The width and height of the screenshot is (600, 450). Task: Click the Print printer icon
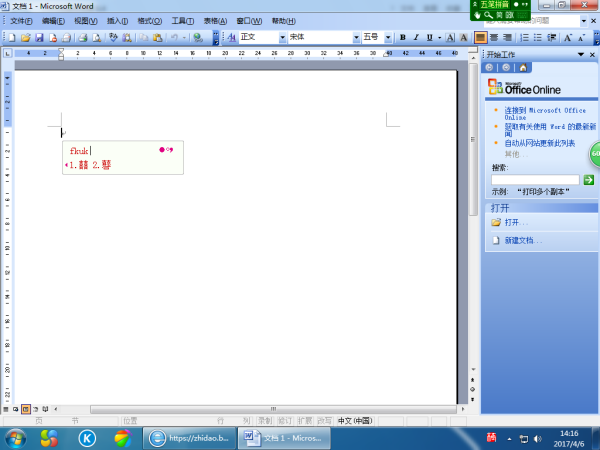[x=83, y=38]
